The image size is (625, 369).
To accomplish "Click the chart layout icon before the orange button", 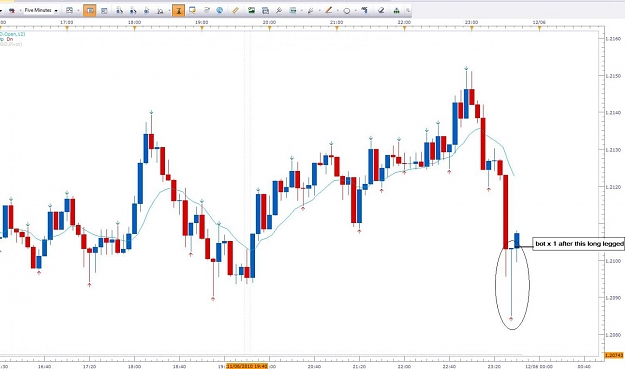I will (x=69, y=10).
